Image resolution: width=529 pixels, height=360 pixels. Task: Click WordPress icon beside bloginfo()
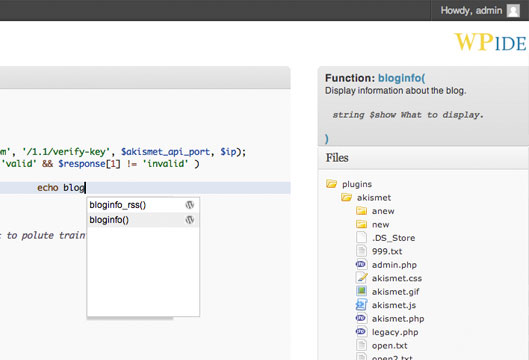pos(190,220)
